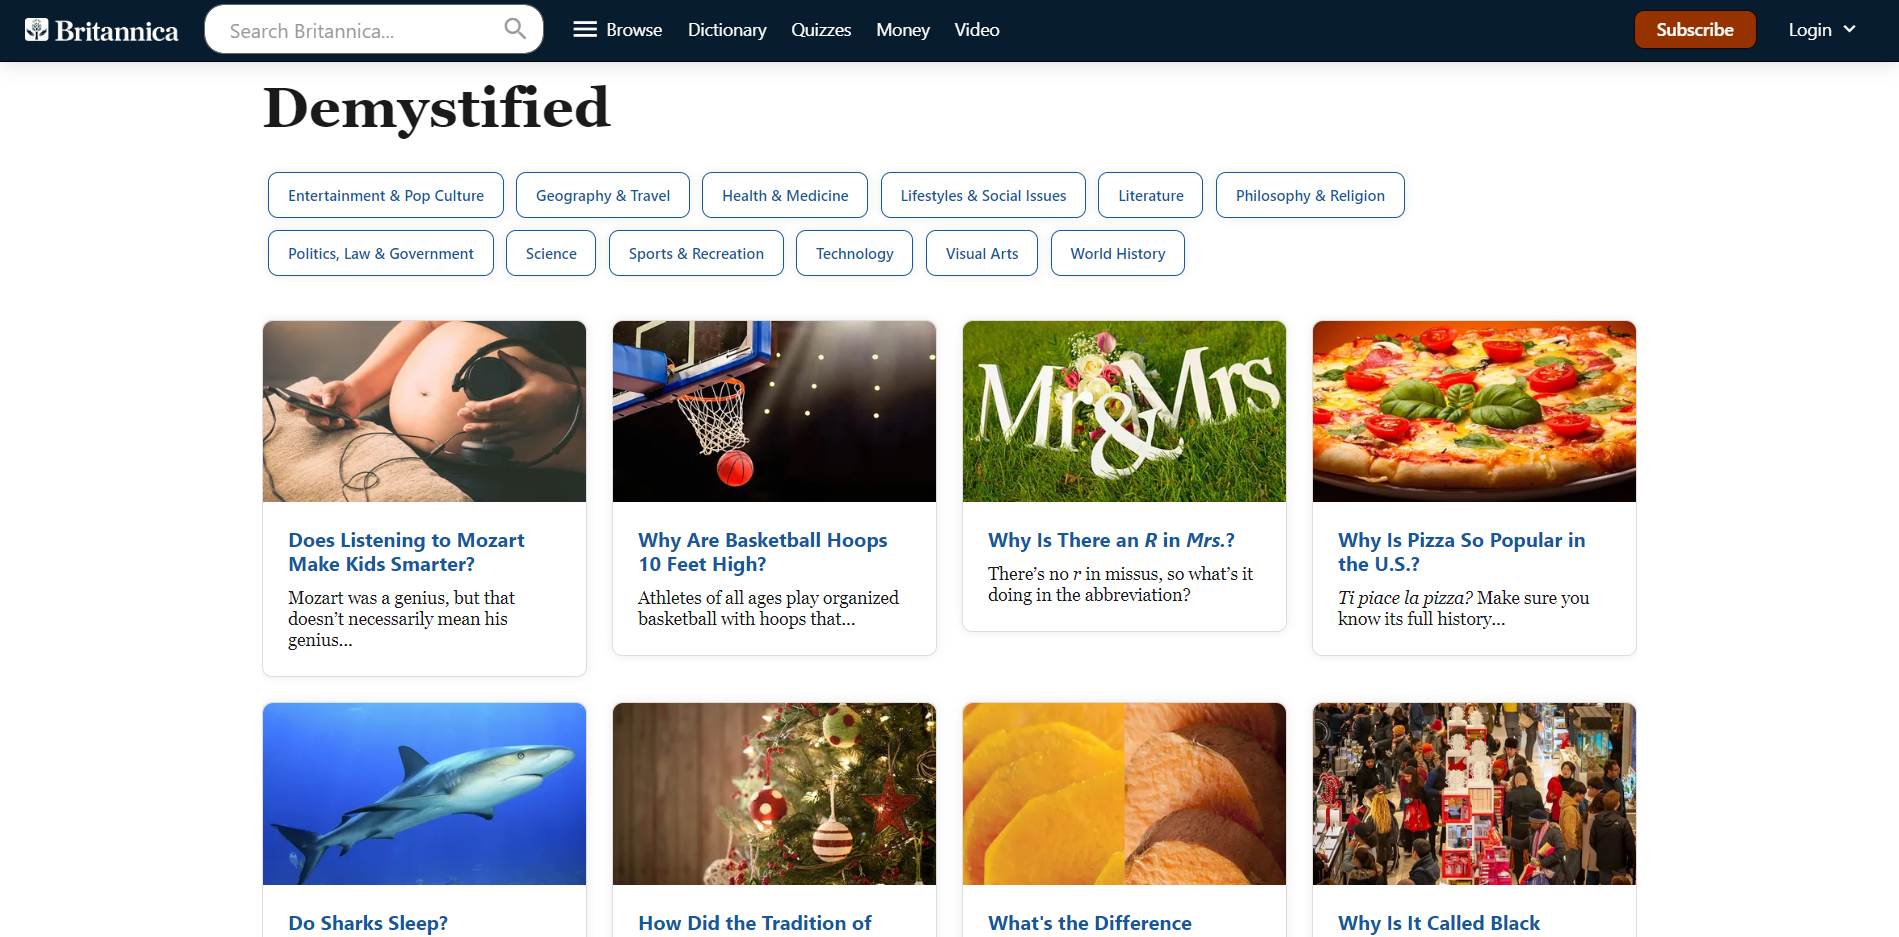The image size is (1899, 937).
Task: Select the Video navigation item
Action: 977,30
